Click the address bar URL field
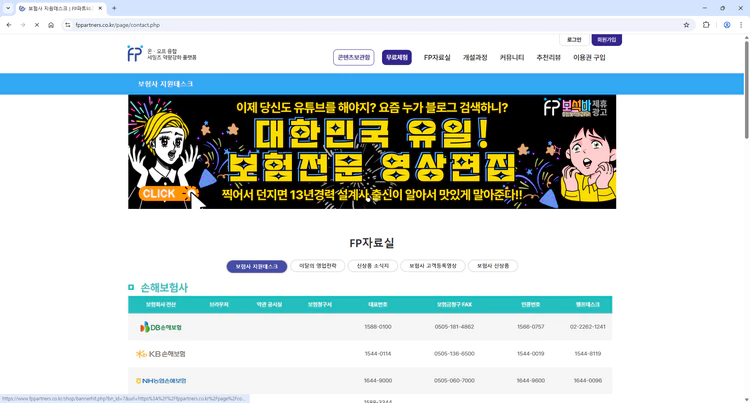 click(x=373, y=25)
